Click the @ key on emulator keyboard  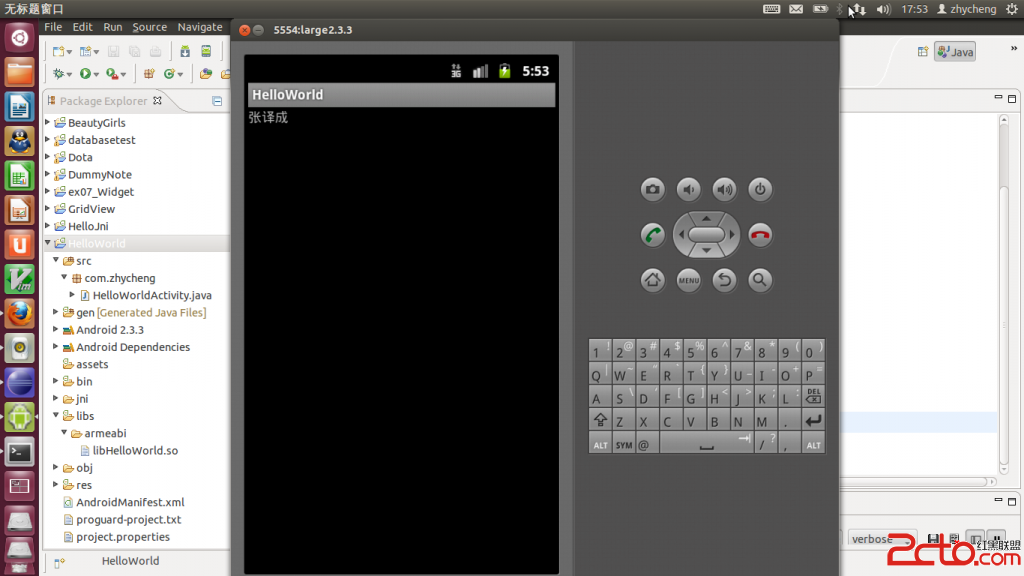point(647,444)
